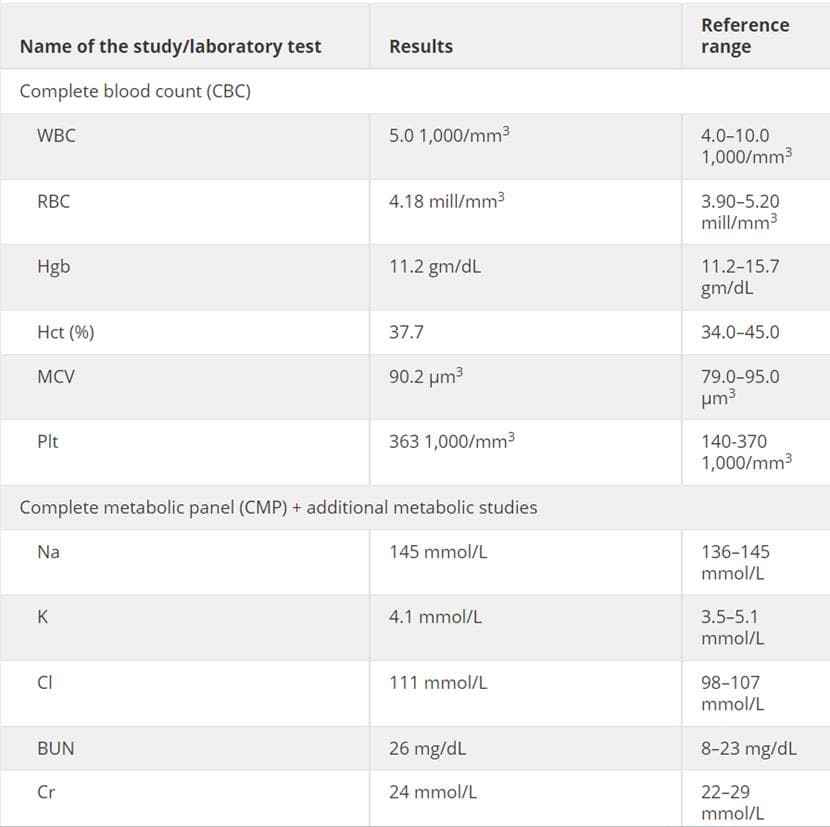The height and width of the screenshot is (827, 830).
Task: Select the Na result 145 mmol/L
Action: point(438,552)
